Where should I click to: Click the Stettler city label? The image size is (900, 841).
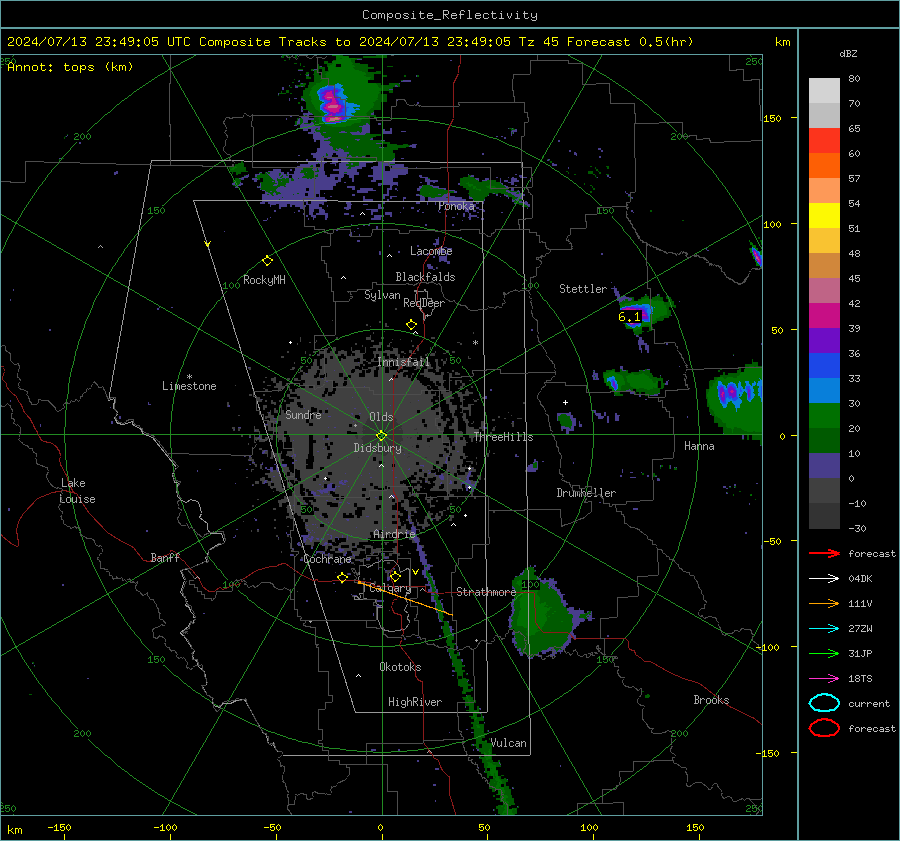point(583,289)
